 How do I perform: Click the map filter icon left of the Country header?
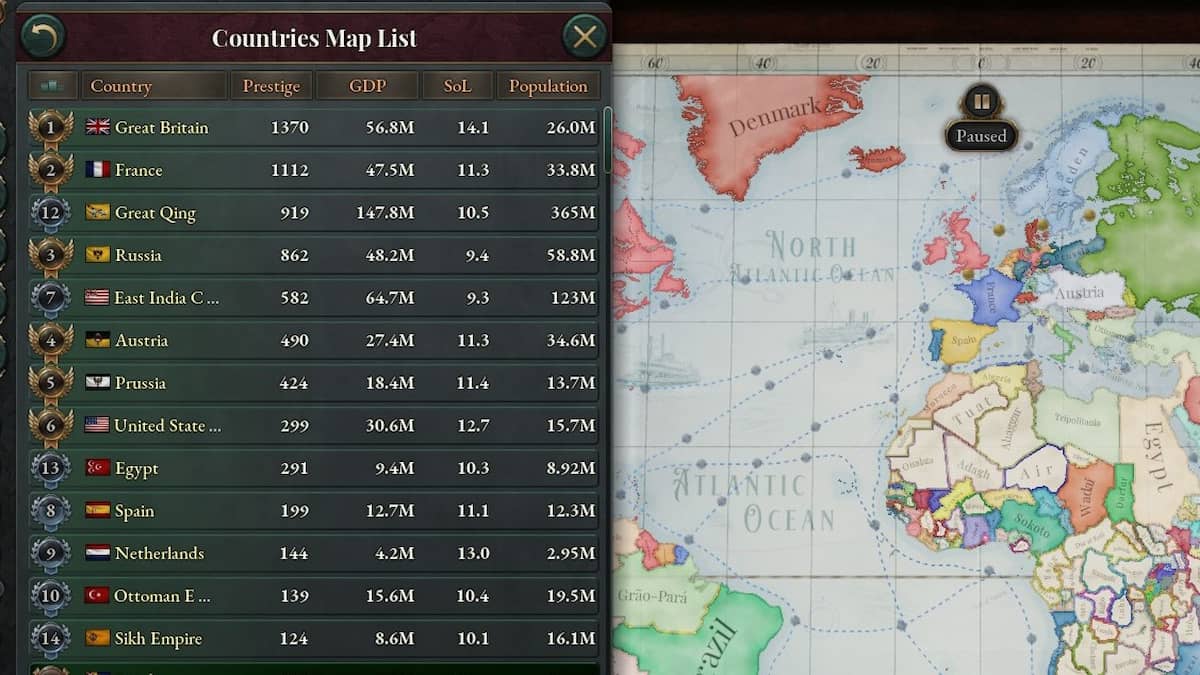click(x=52, y=86)
